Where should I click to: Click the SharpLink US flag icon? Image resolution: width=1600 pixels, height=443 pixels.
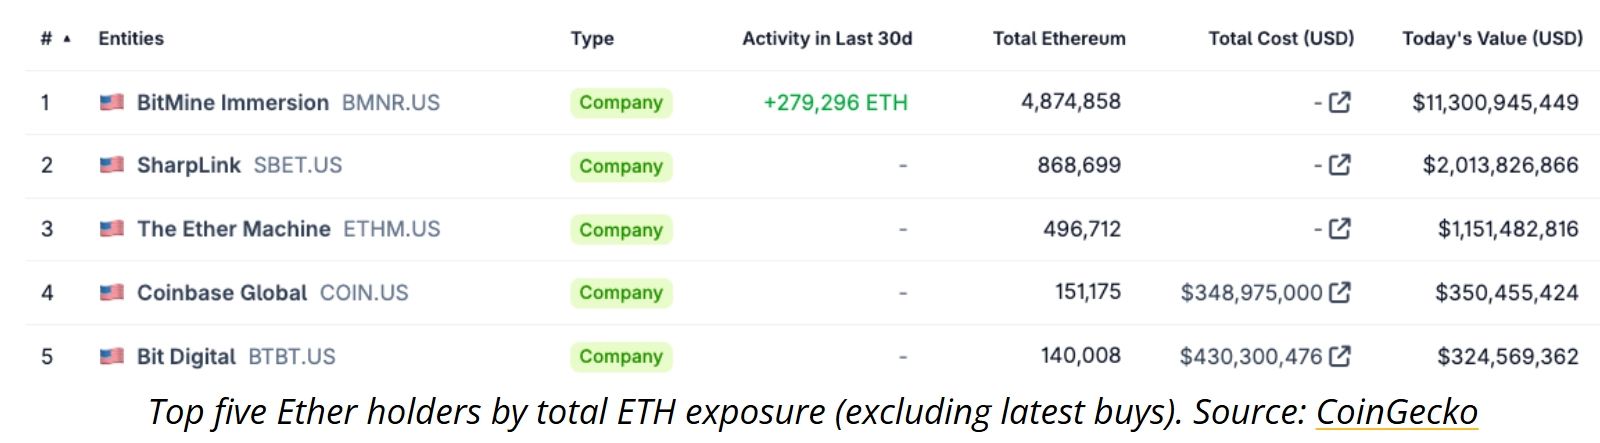click(x=112, y=165)
